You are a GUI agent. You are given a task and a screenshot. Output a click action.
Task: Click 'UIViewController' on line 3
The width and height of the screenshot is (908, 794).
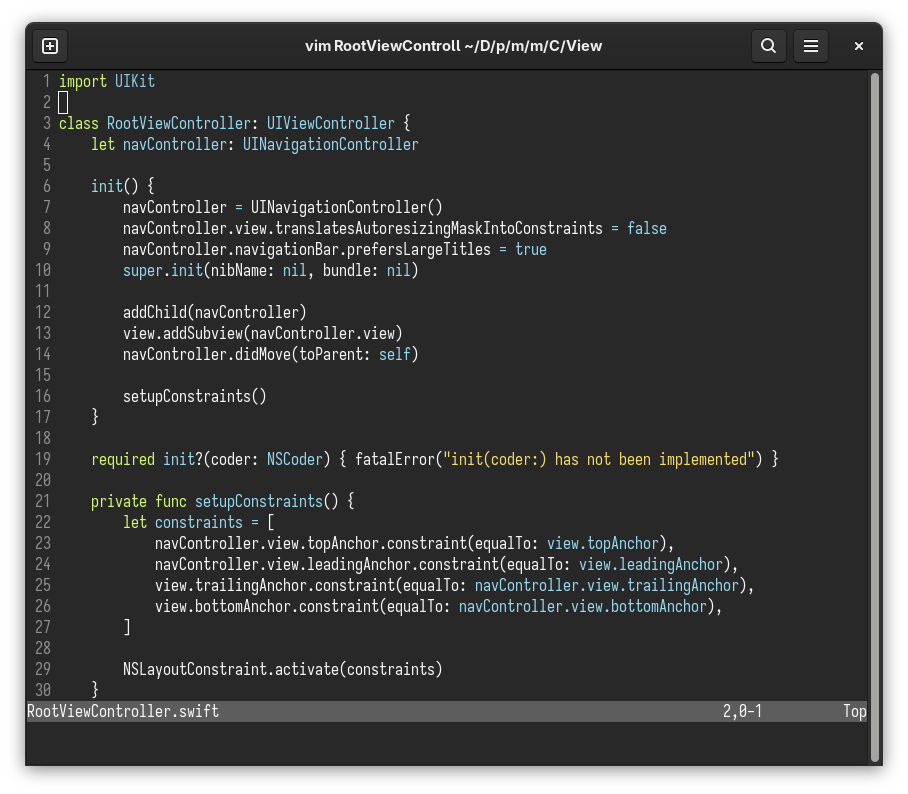click(330, 123)
